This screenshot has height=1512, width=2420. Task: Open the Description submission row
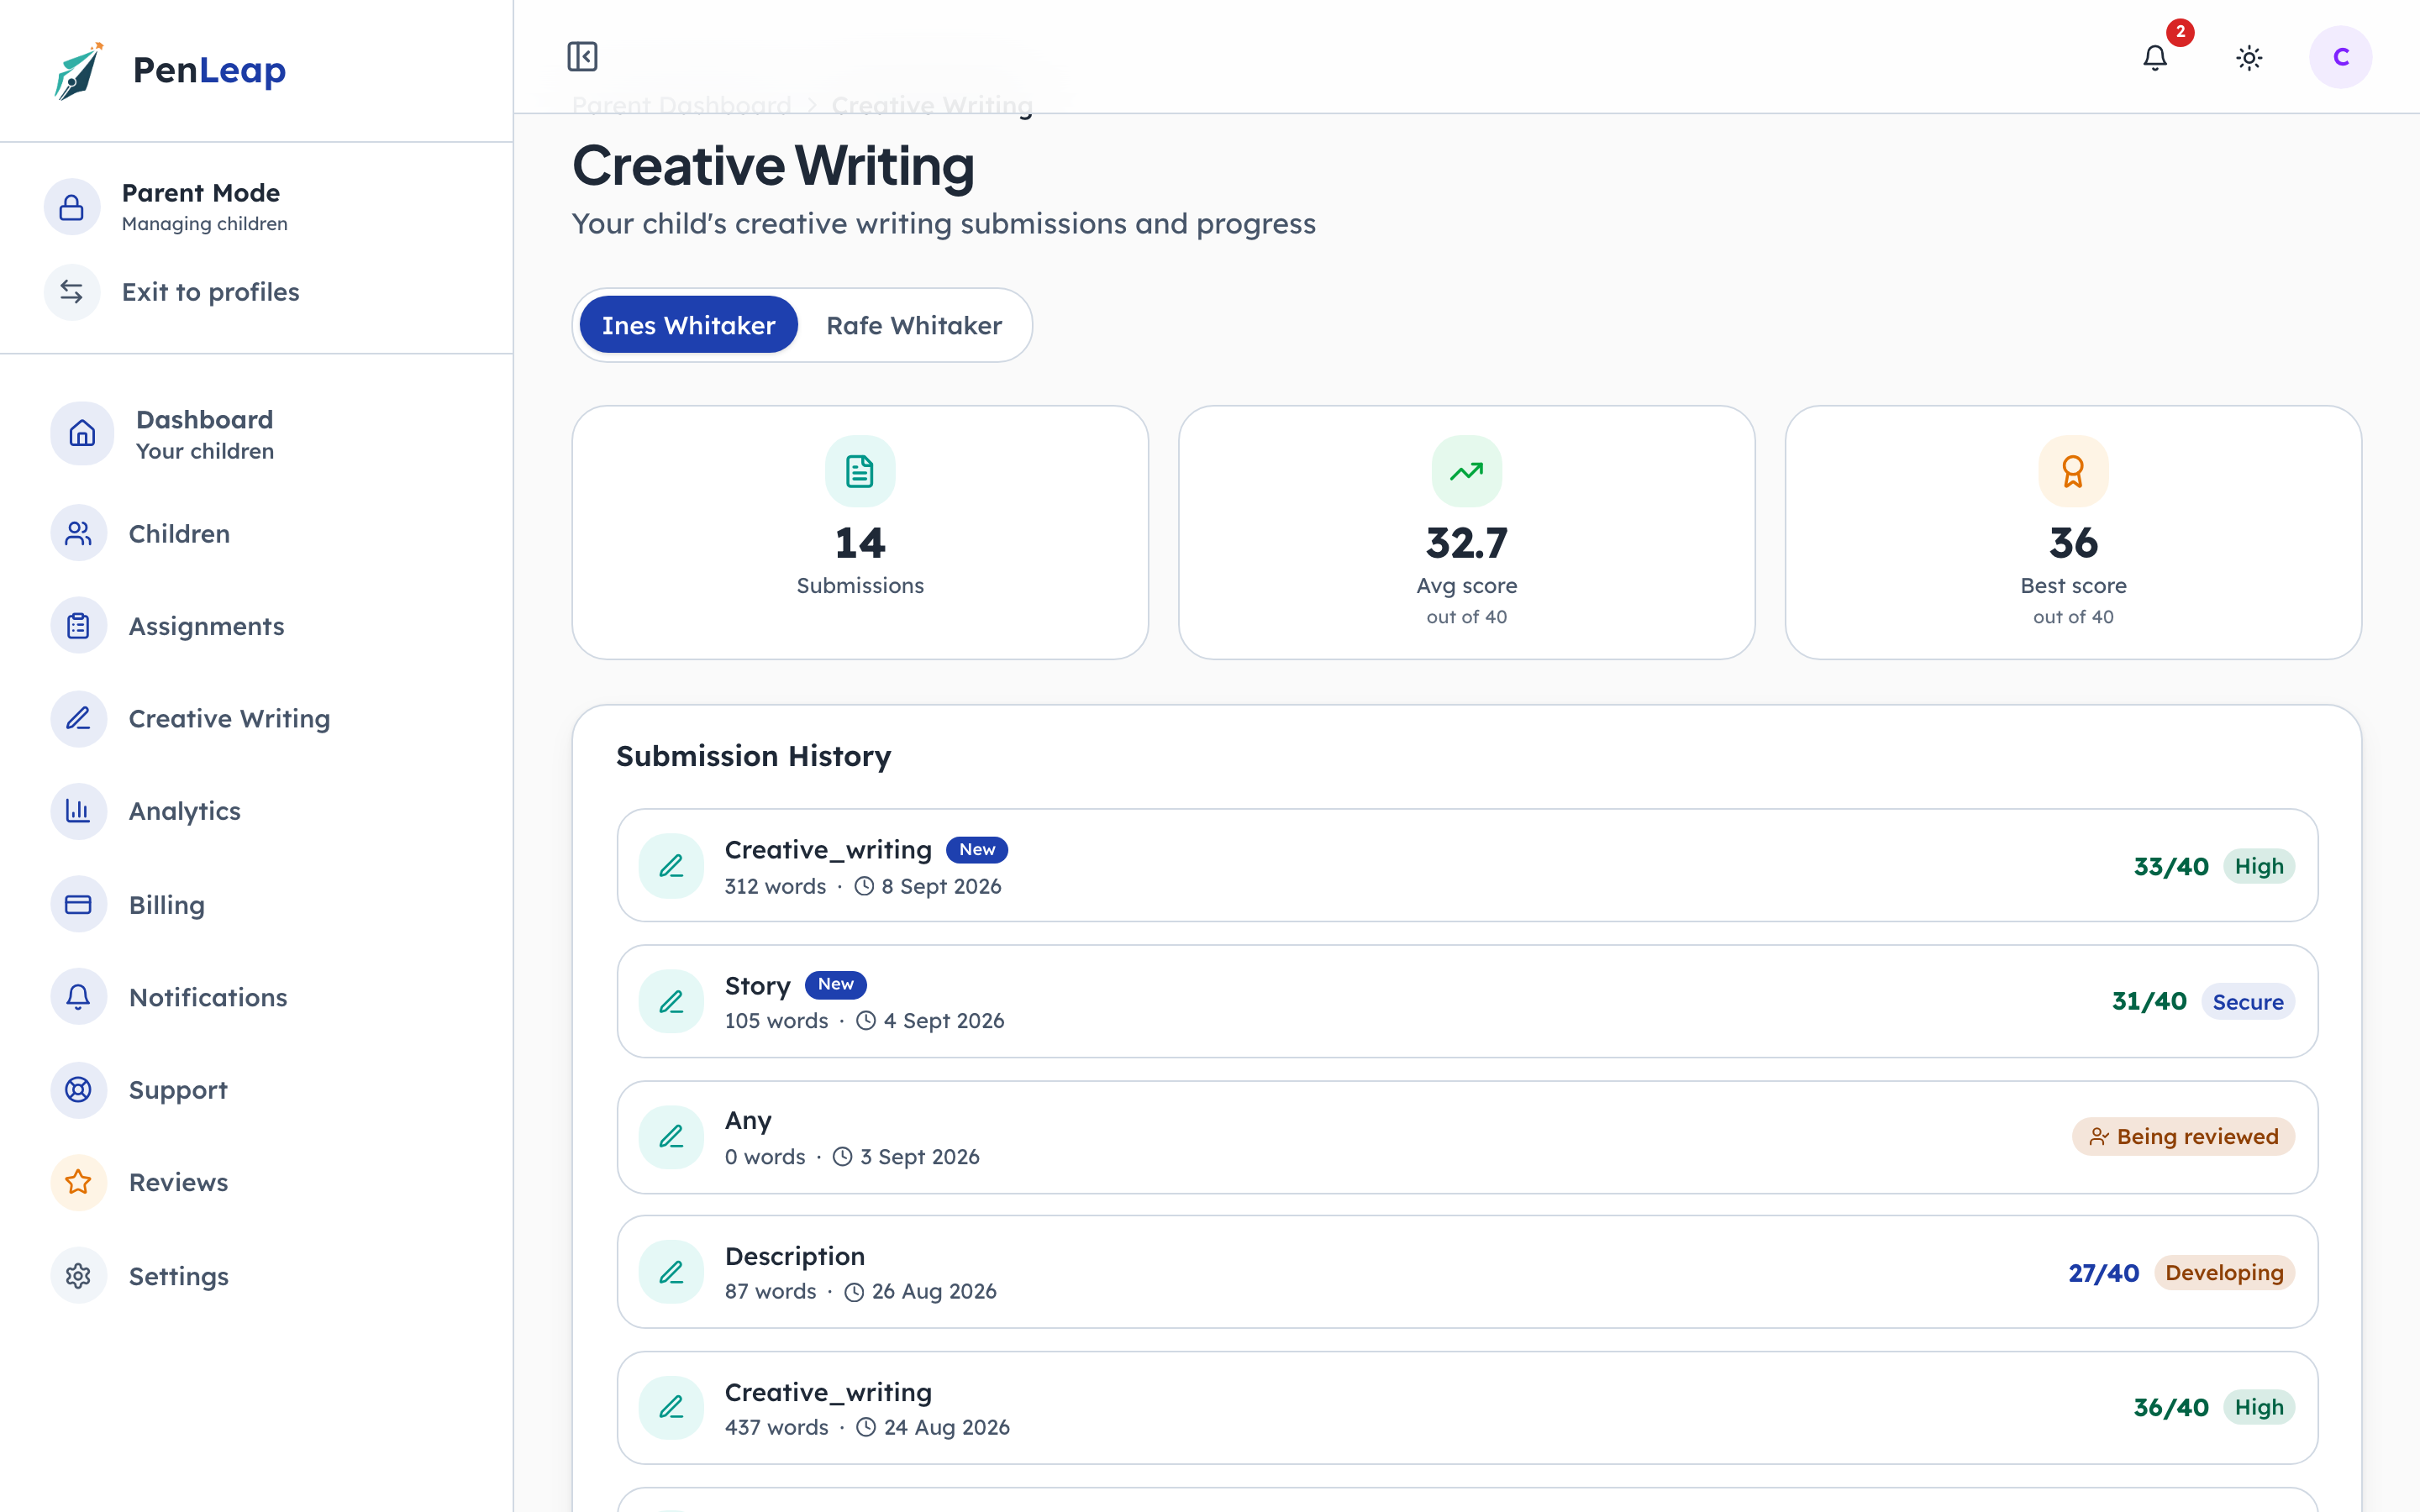[1467, 1273]
